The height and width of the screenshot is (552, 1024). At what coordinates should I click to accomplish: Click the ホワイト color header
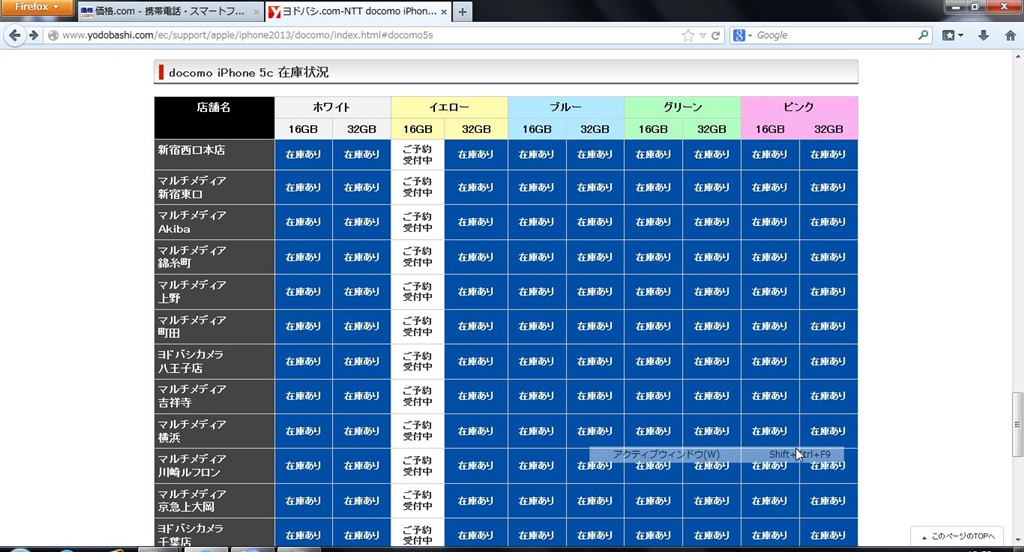(x=332, y=107)
